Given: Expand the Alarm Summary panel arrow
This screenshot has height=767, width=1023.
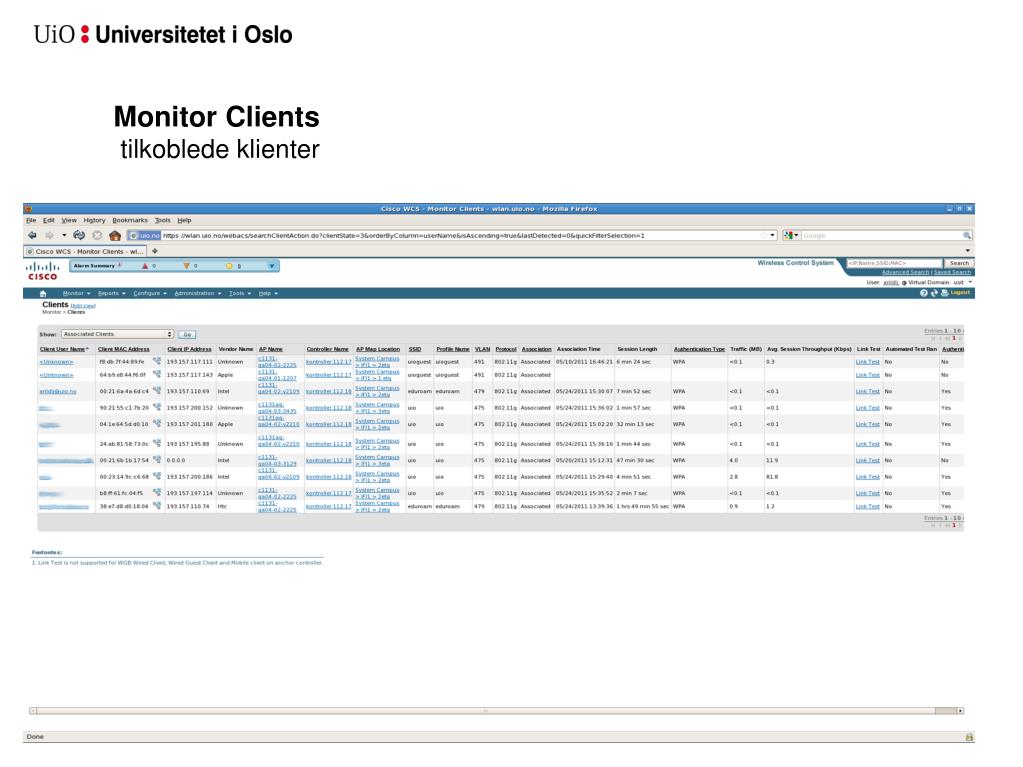Looking at the screenshot, I should [x=272, y=266].
